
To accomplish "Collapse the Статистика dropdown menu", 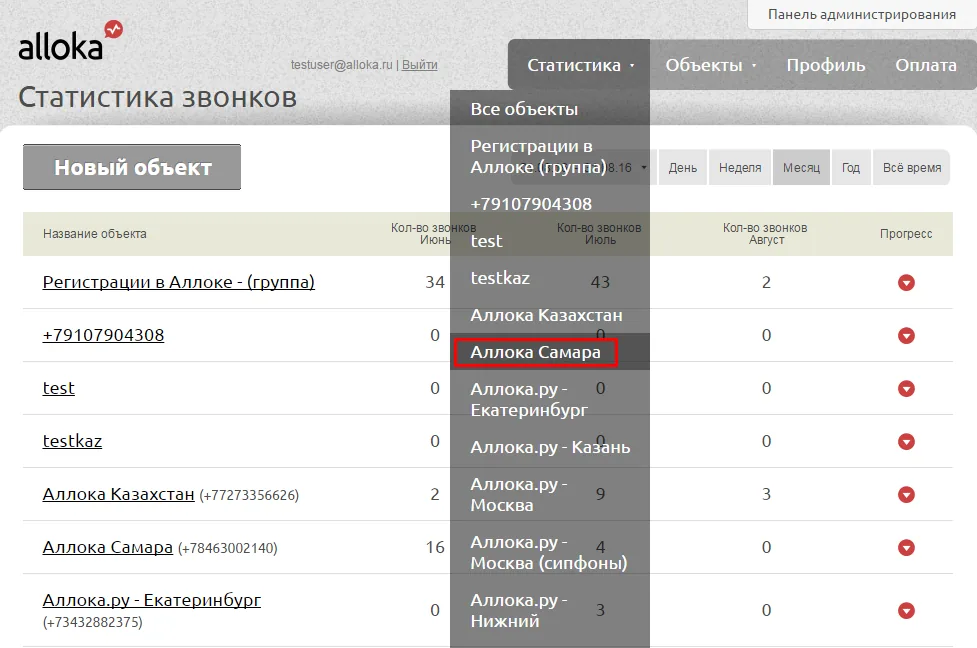I will coord(580,65).
